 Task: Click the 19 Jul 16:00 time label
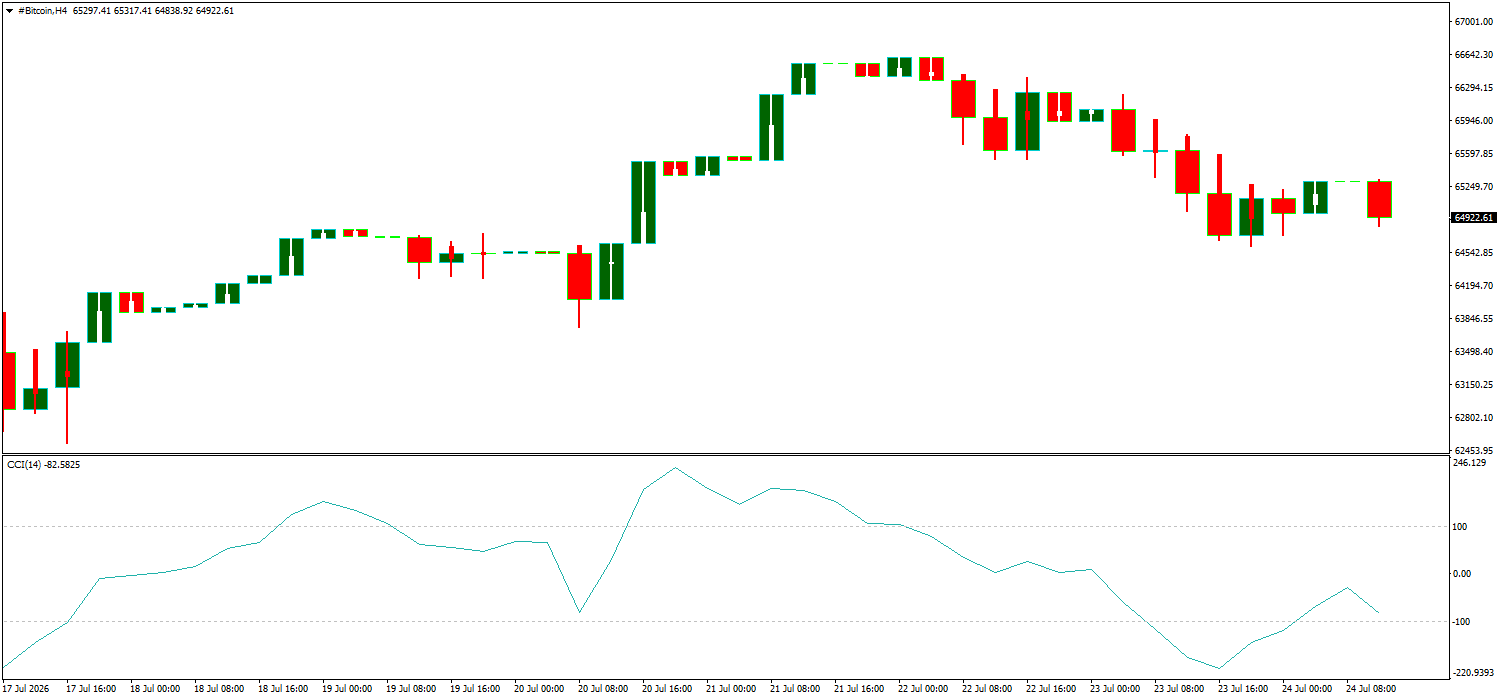475,689
